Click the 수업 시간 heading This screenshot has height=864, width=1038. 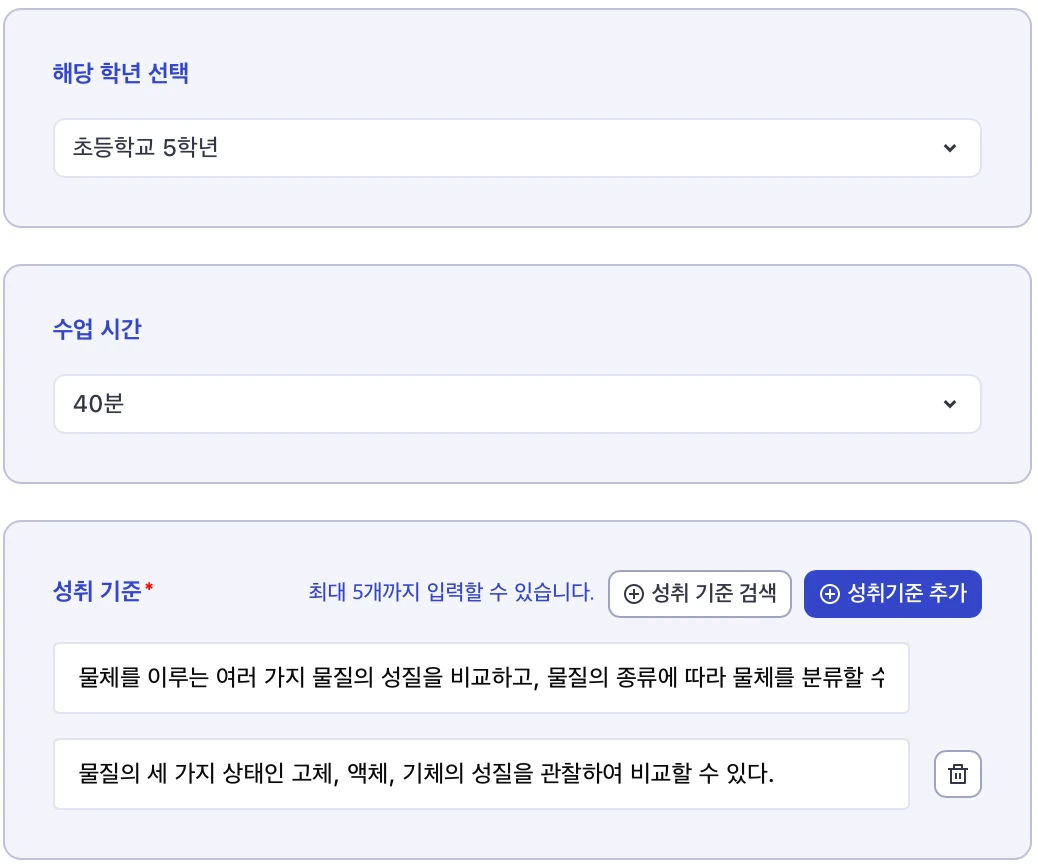(97, 329)
